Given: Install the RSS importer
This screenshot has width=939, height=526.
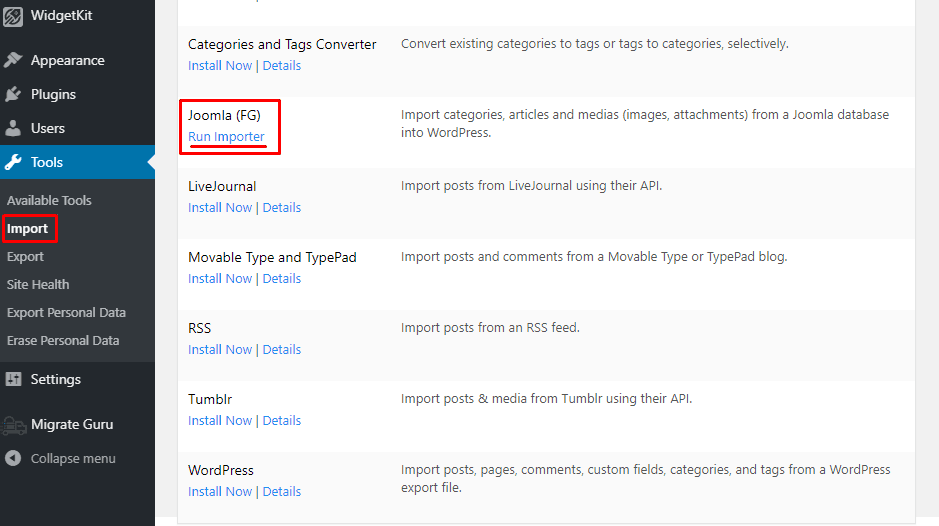Looking at the screenshot, I should [x=220, y=349].
